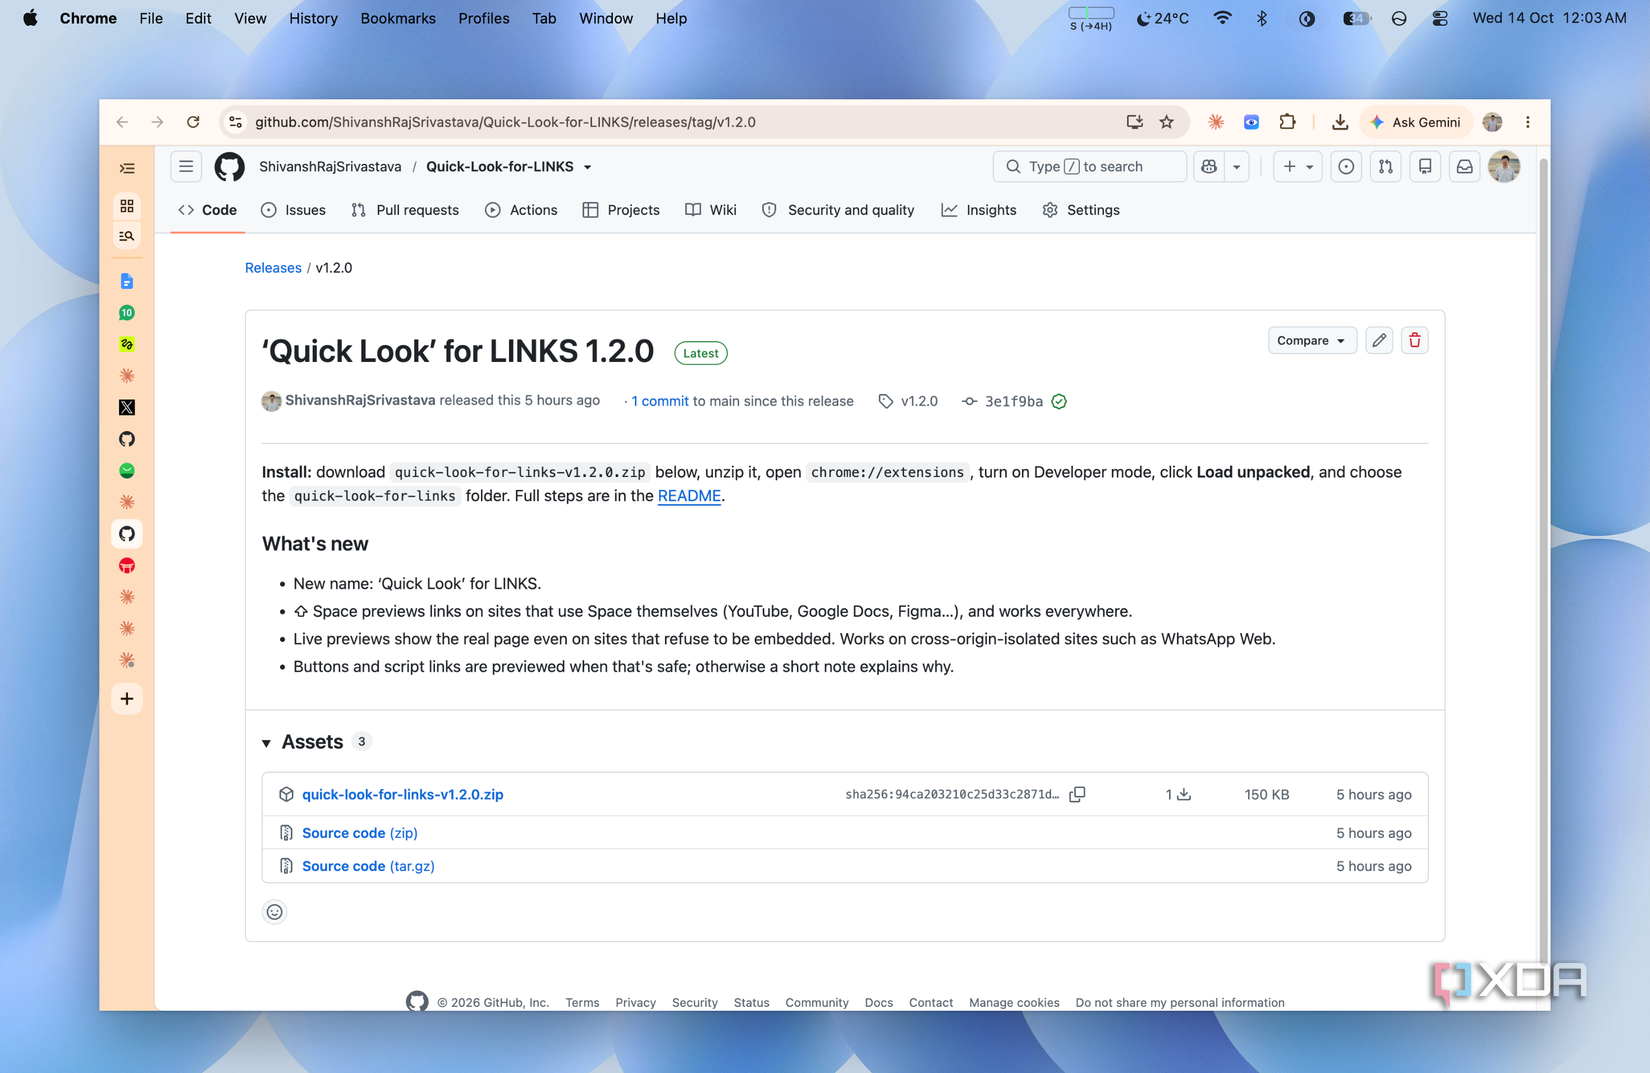Open the Actions tab

(521, 210)
